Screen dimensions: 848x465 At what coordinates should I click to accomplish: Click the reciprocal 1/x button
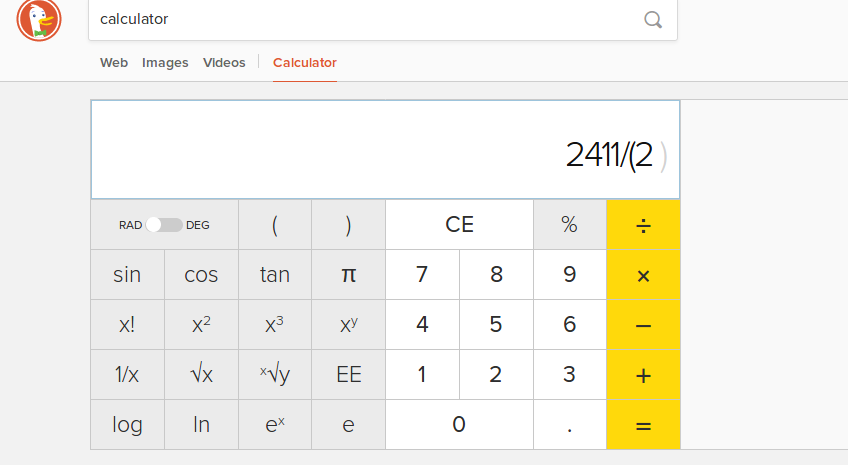(x=127, y=375)
